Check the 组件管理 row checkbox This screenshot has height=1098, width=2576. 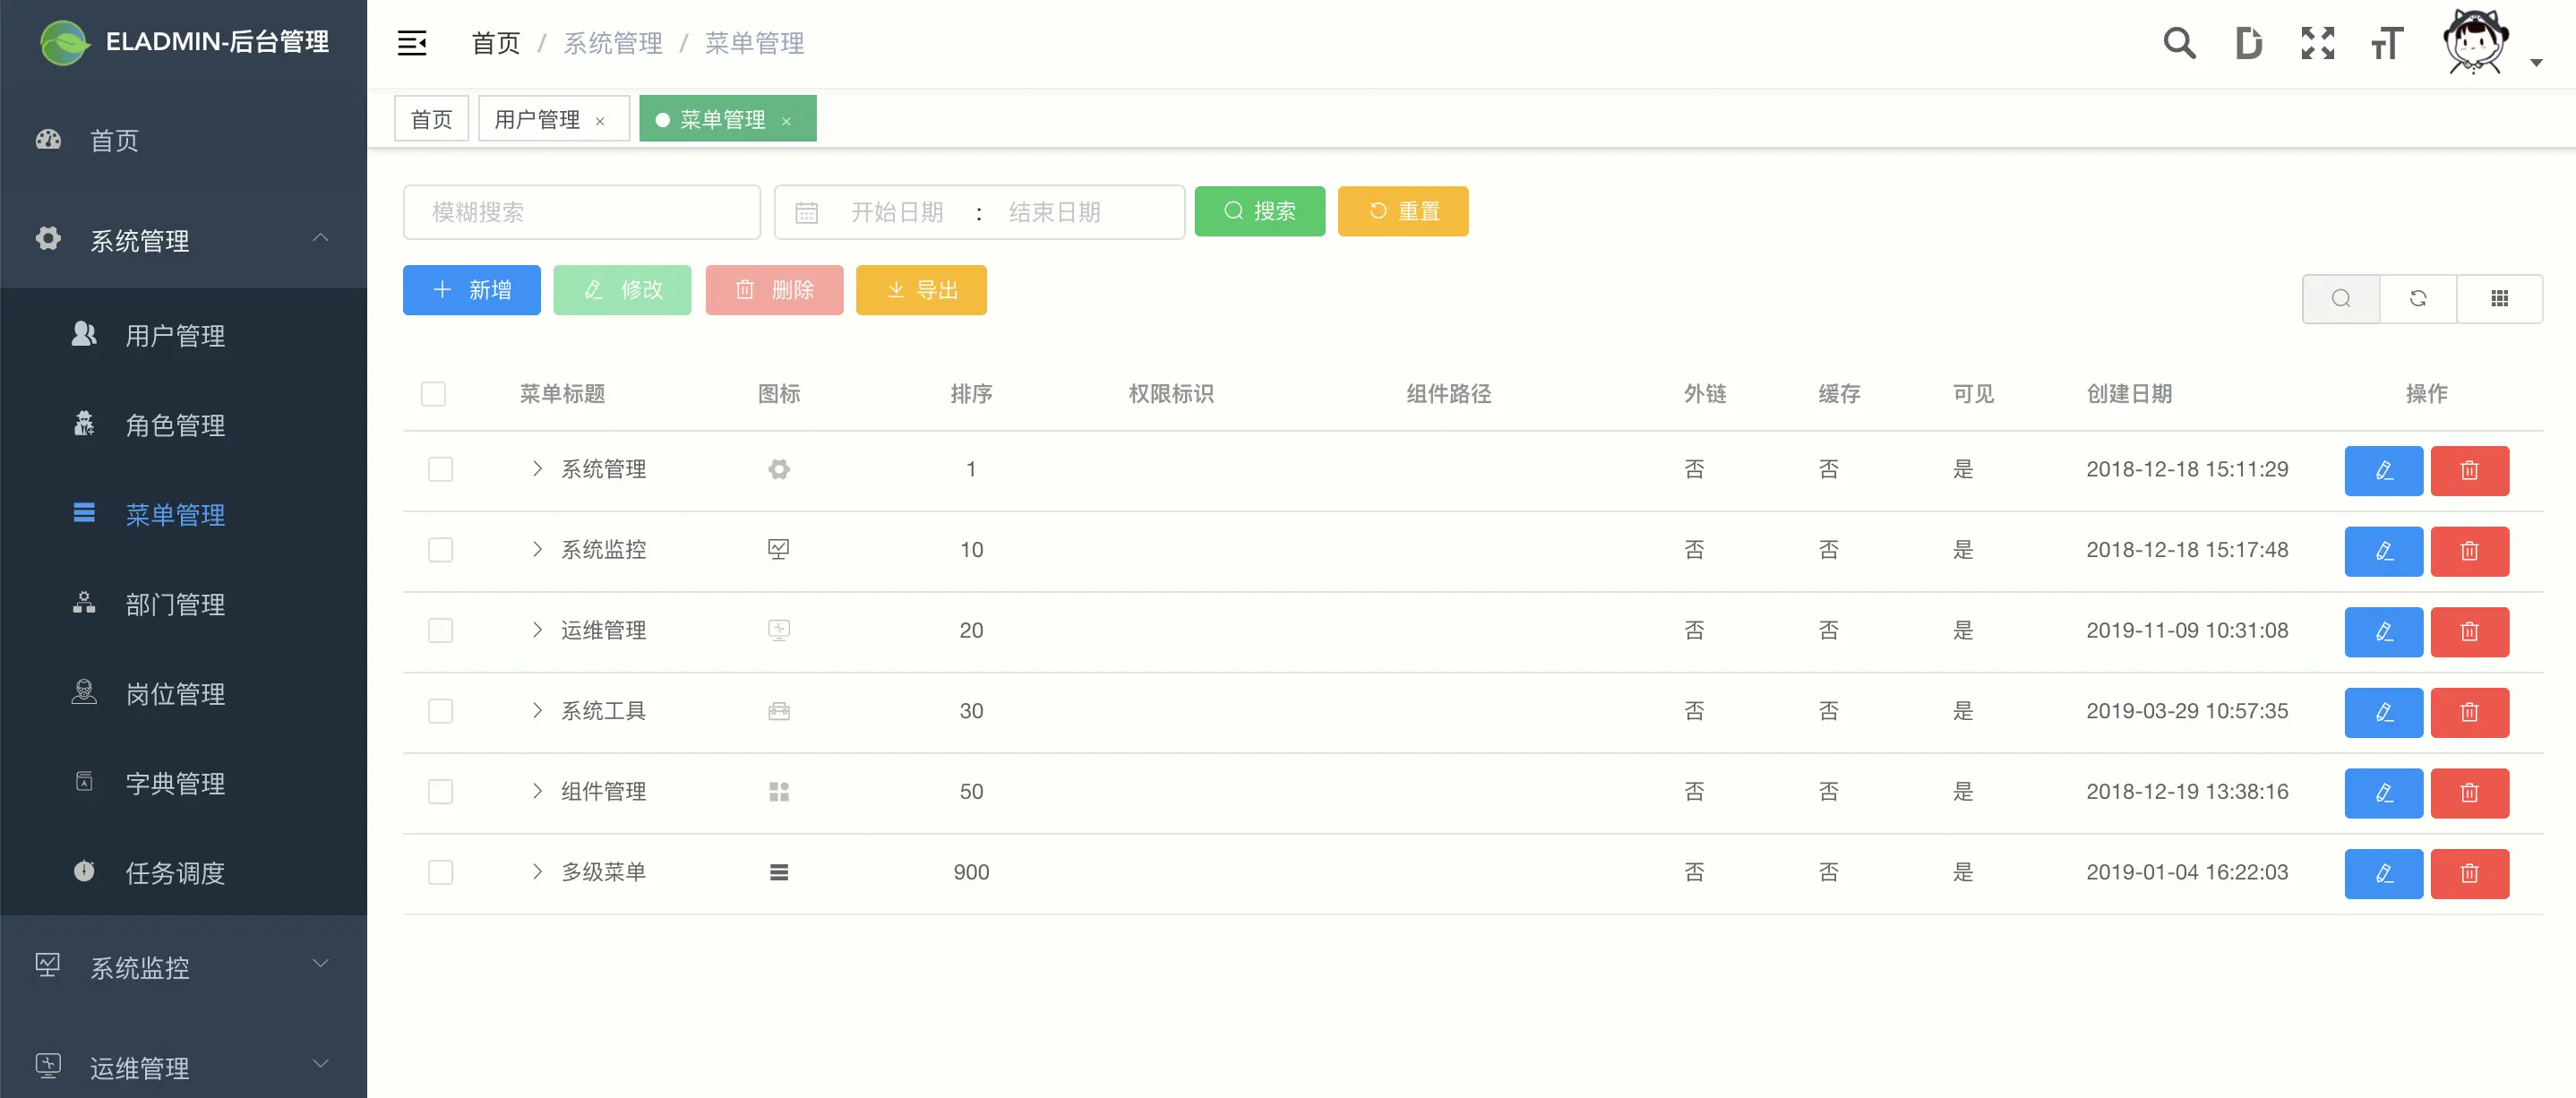tap(440, 791)
